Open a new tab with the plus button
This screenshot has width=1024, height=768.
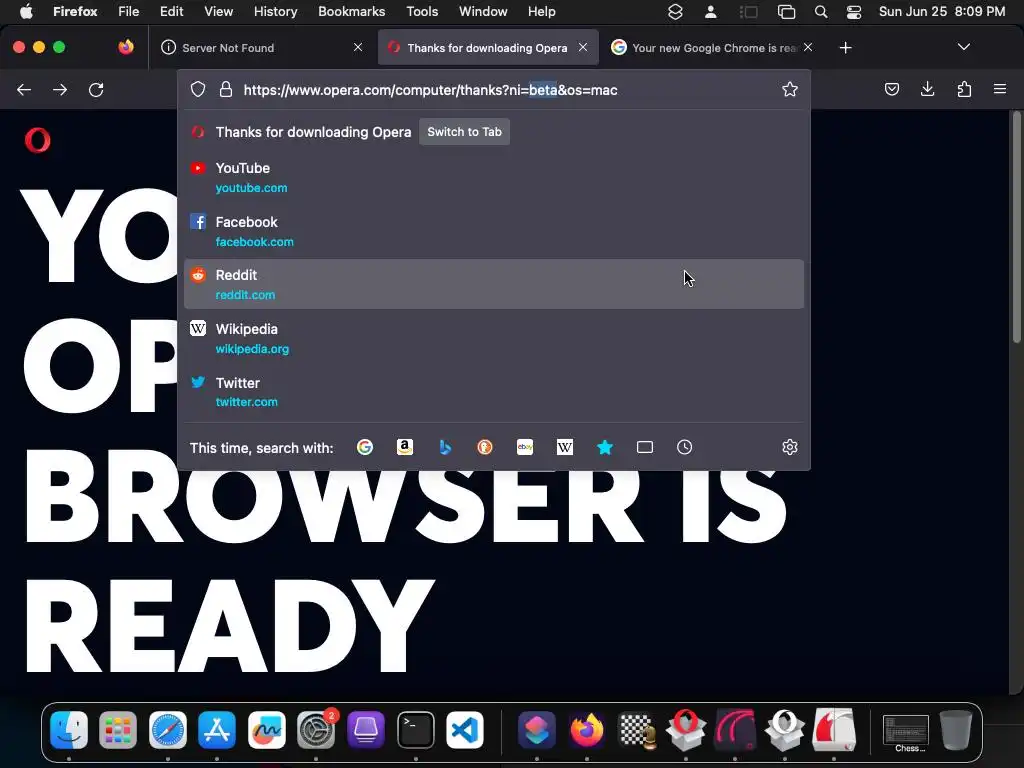click(x=846, y=48)
